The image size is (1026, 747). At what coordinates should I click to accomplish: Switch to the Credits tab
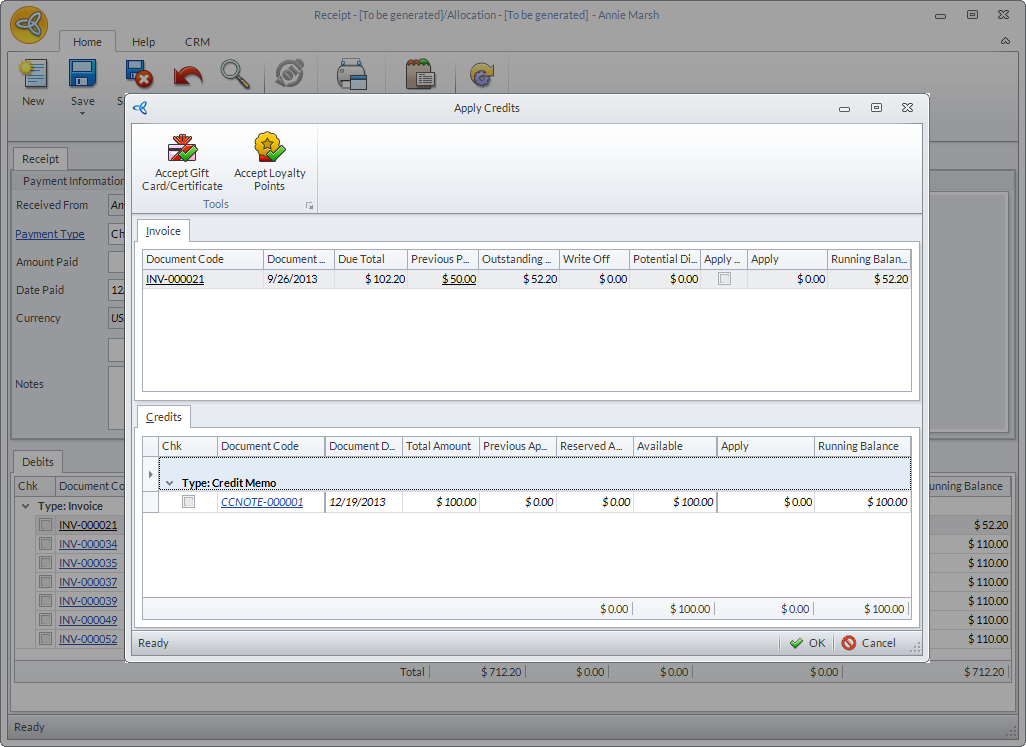coord(164,417)
